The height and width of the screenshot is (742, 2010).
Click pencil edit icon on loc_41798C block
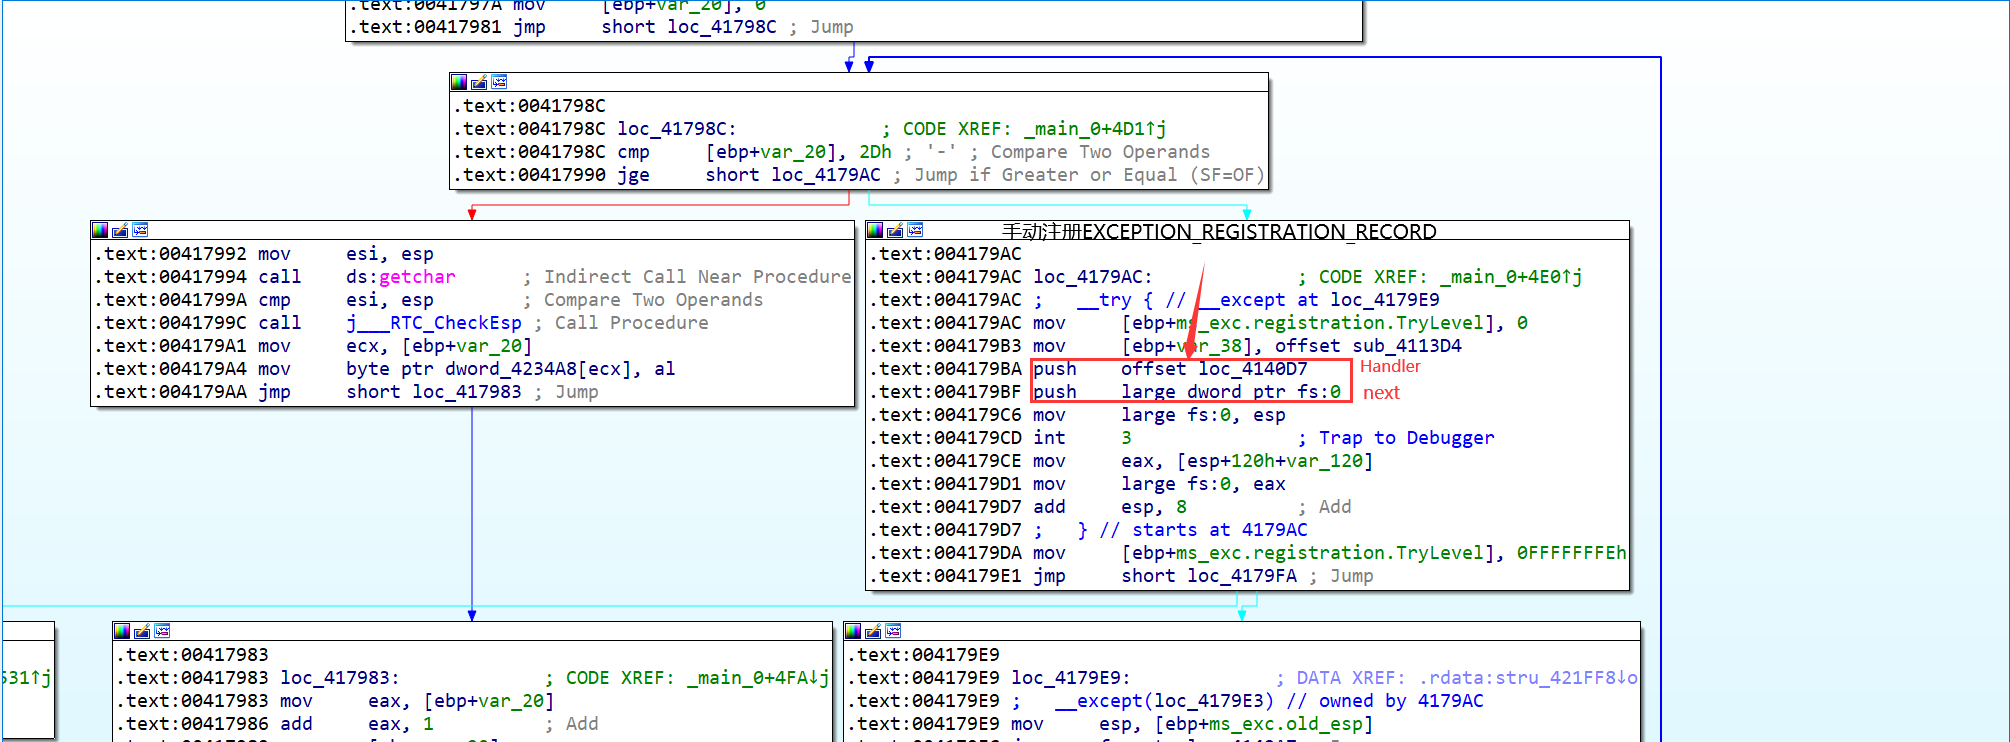click(x=479, y=82)
